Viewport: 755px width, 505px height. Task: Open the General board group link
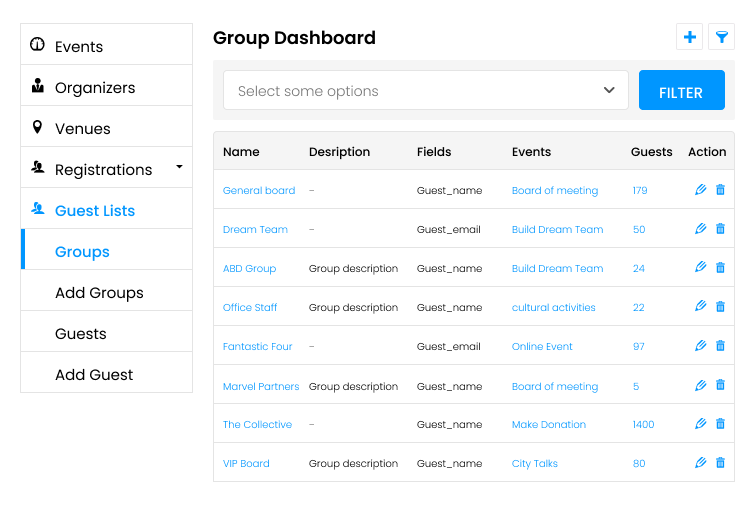[259, 191]
